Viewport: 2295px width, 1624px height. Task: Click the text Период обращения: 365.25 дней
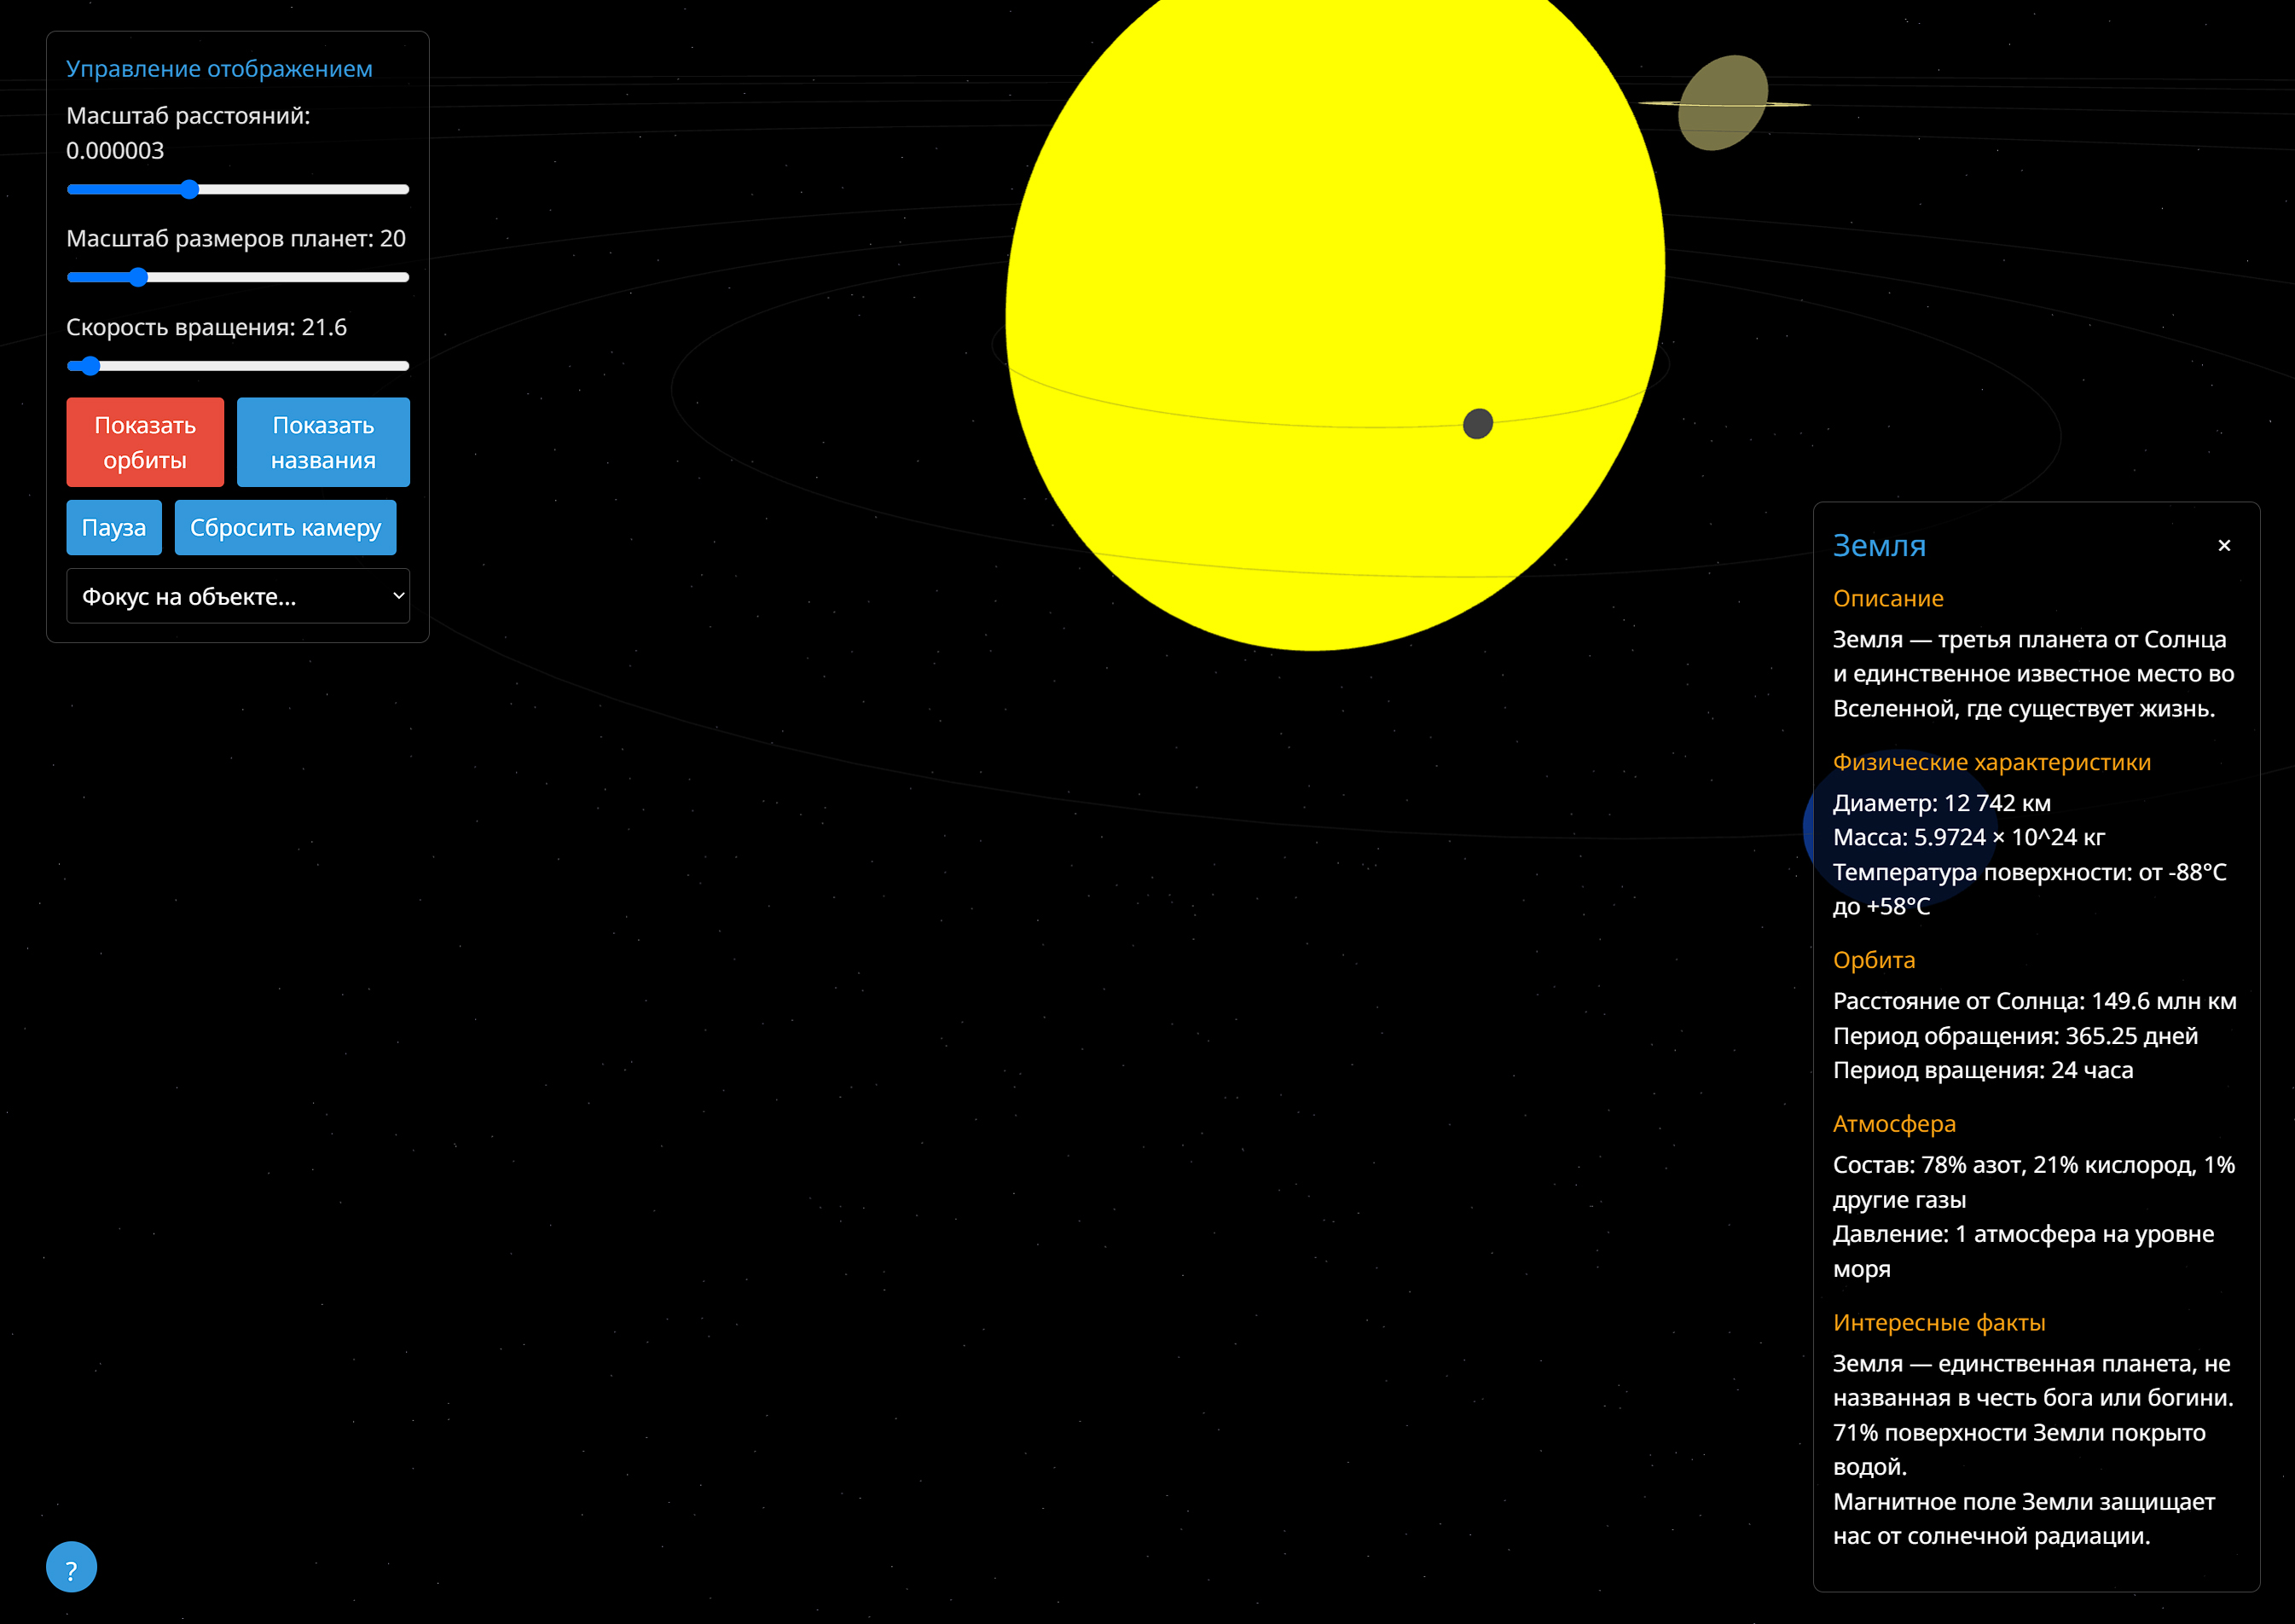(x=2015, y=1036)
